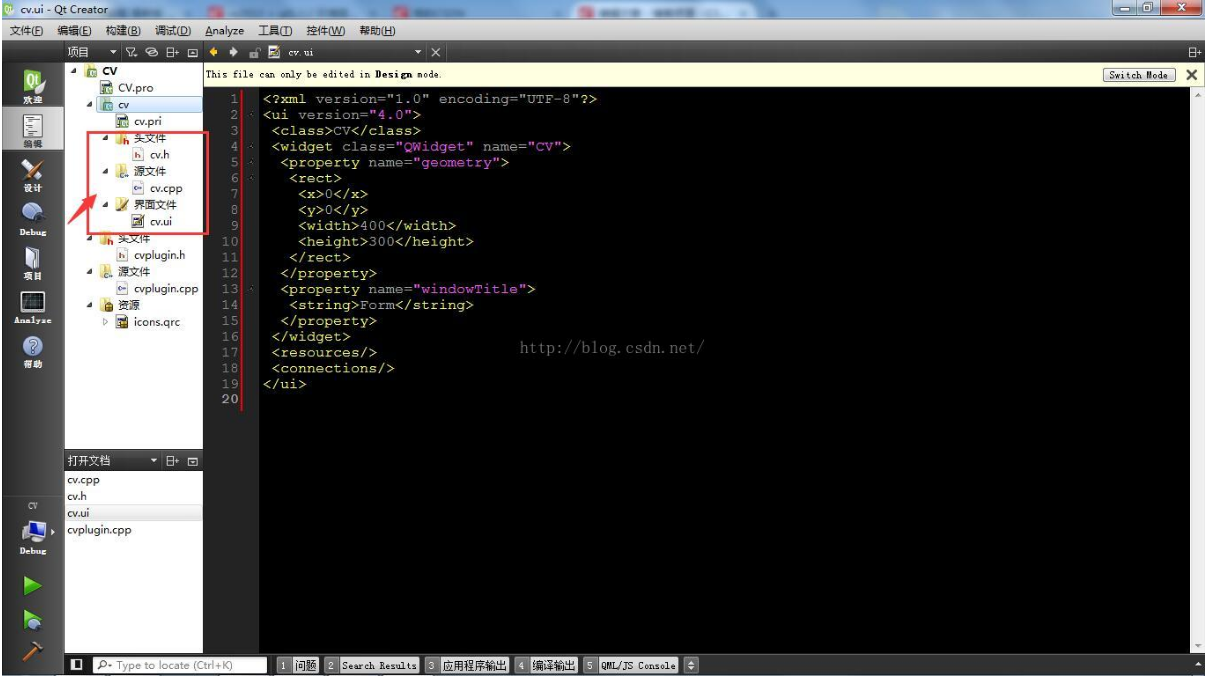1206x677 pixels.
Task: Open the 设计 (Design) mode
Action: pos(32,175)
